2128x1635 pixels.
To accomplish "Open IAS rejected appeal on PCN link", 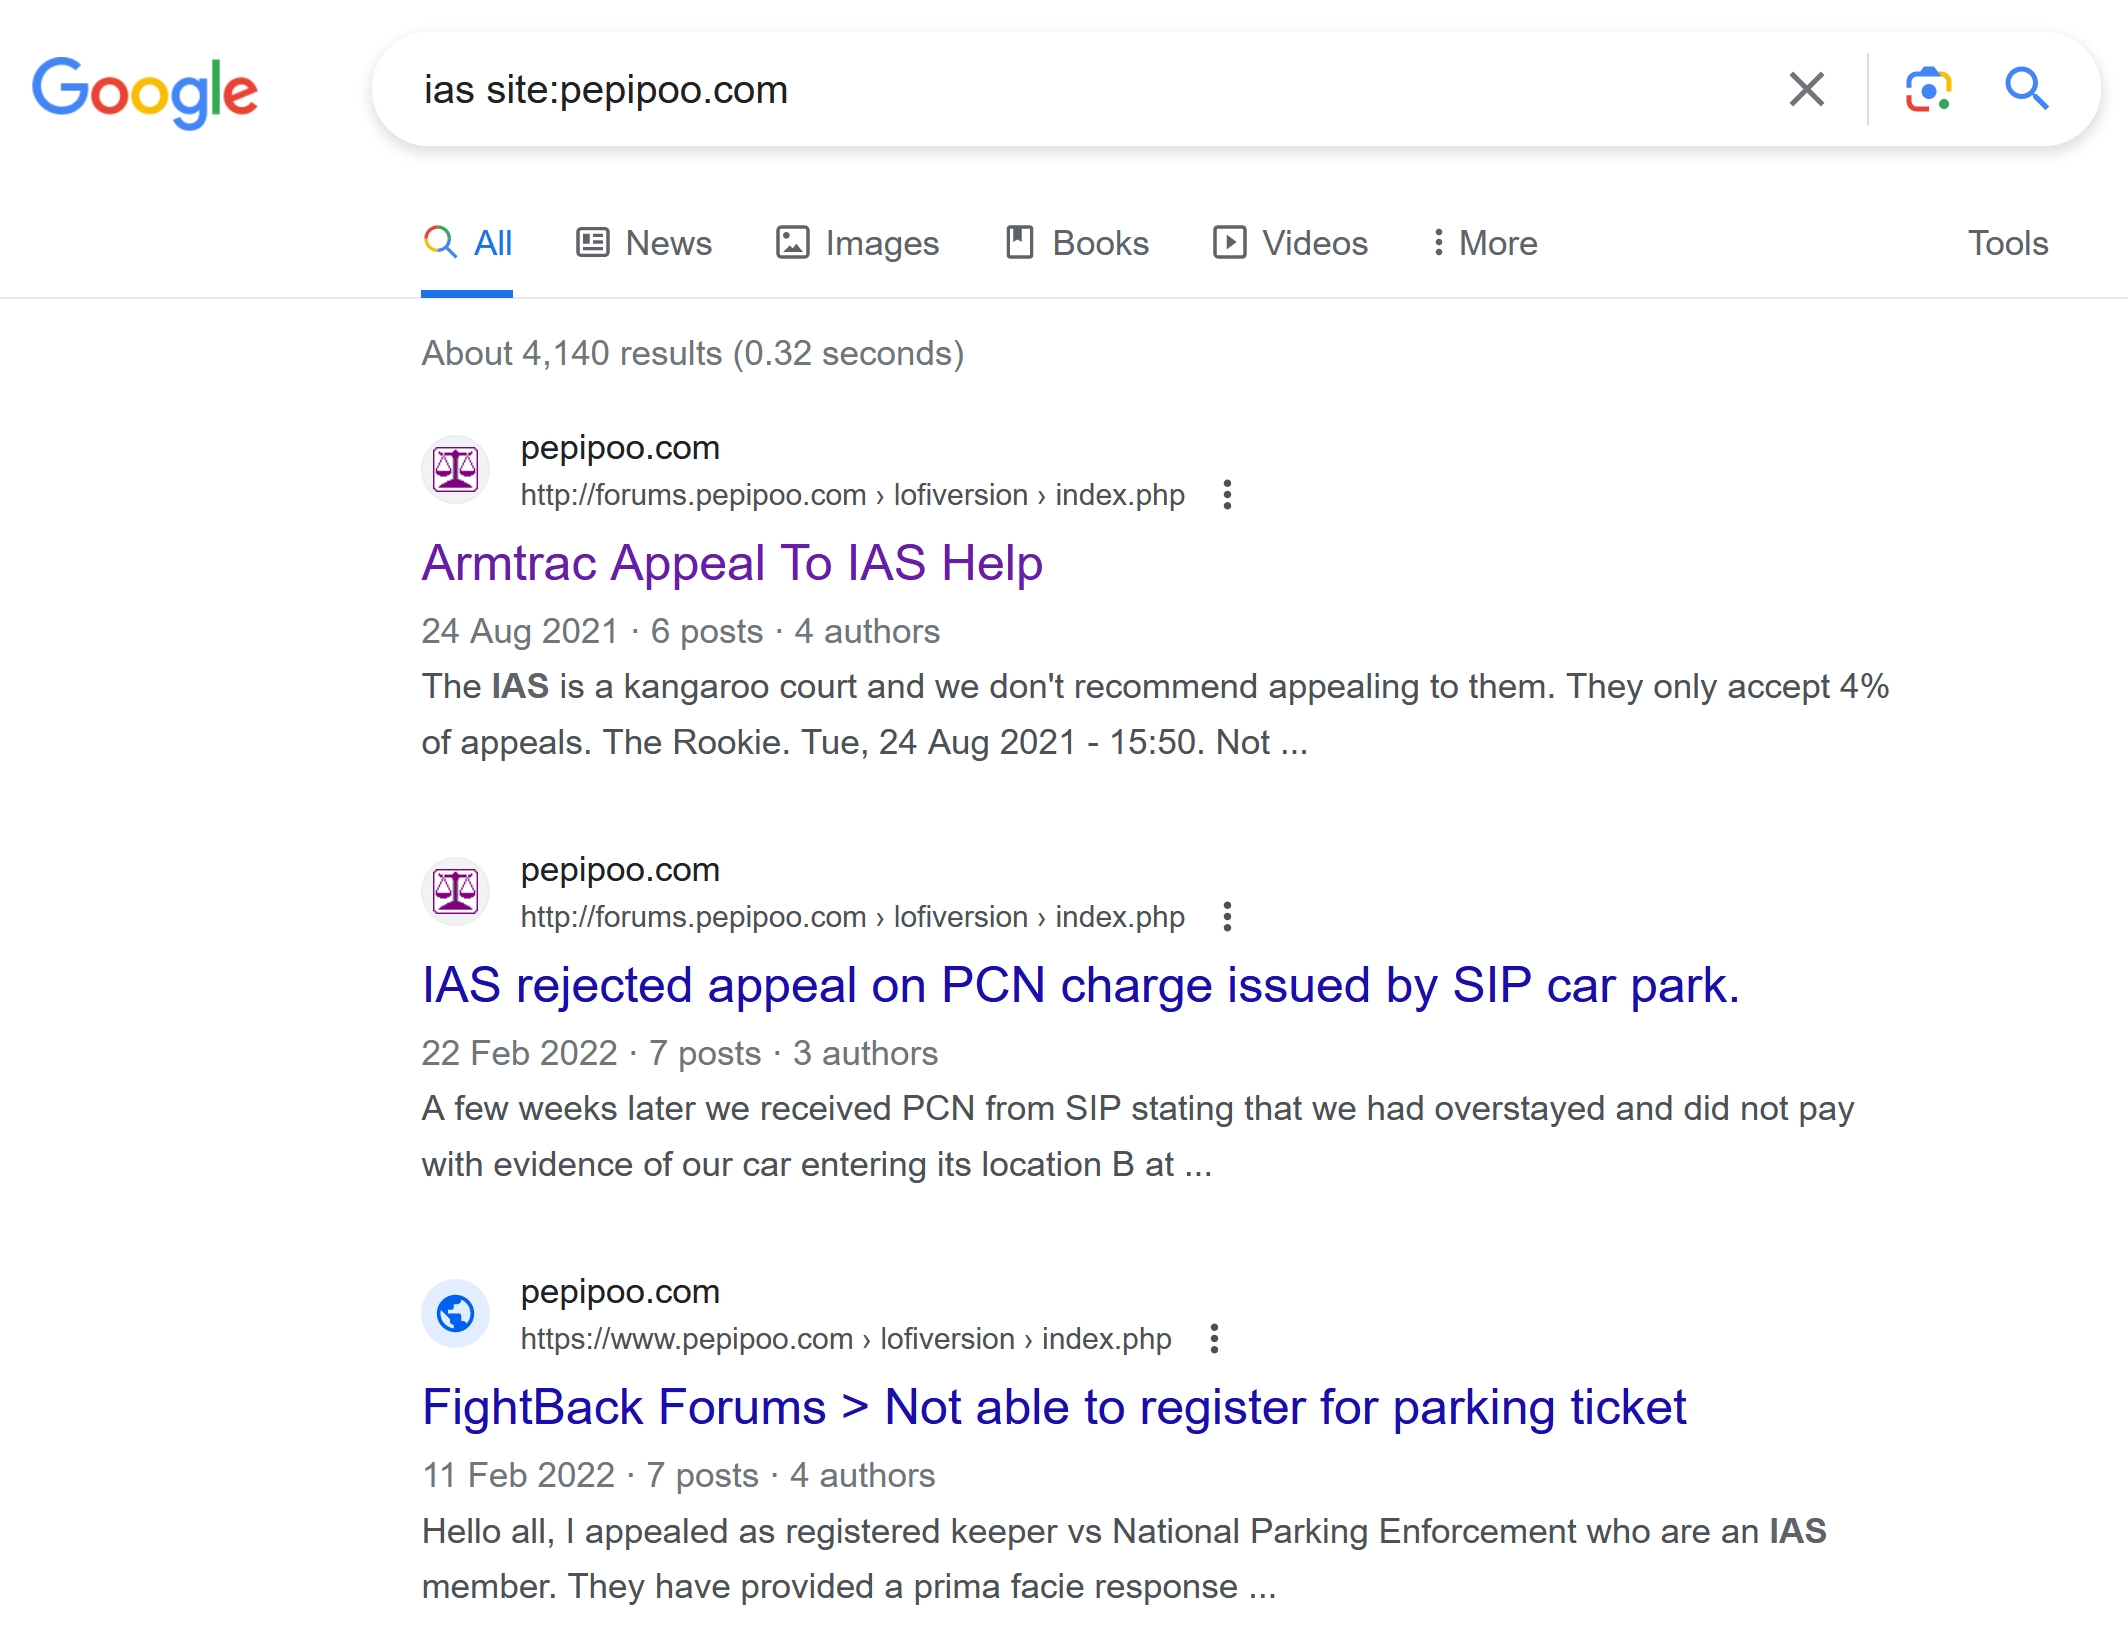I will 1080,985.
